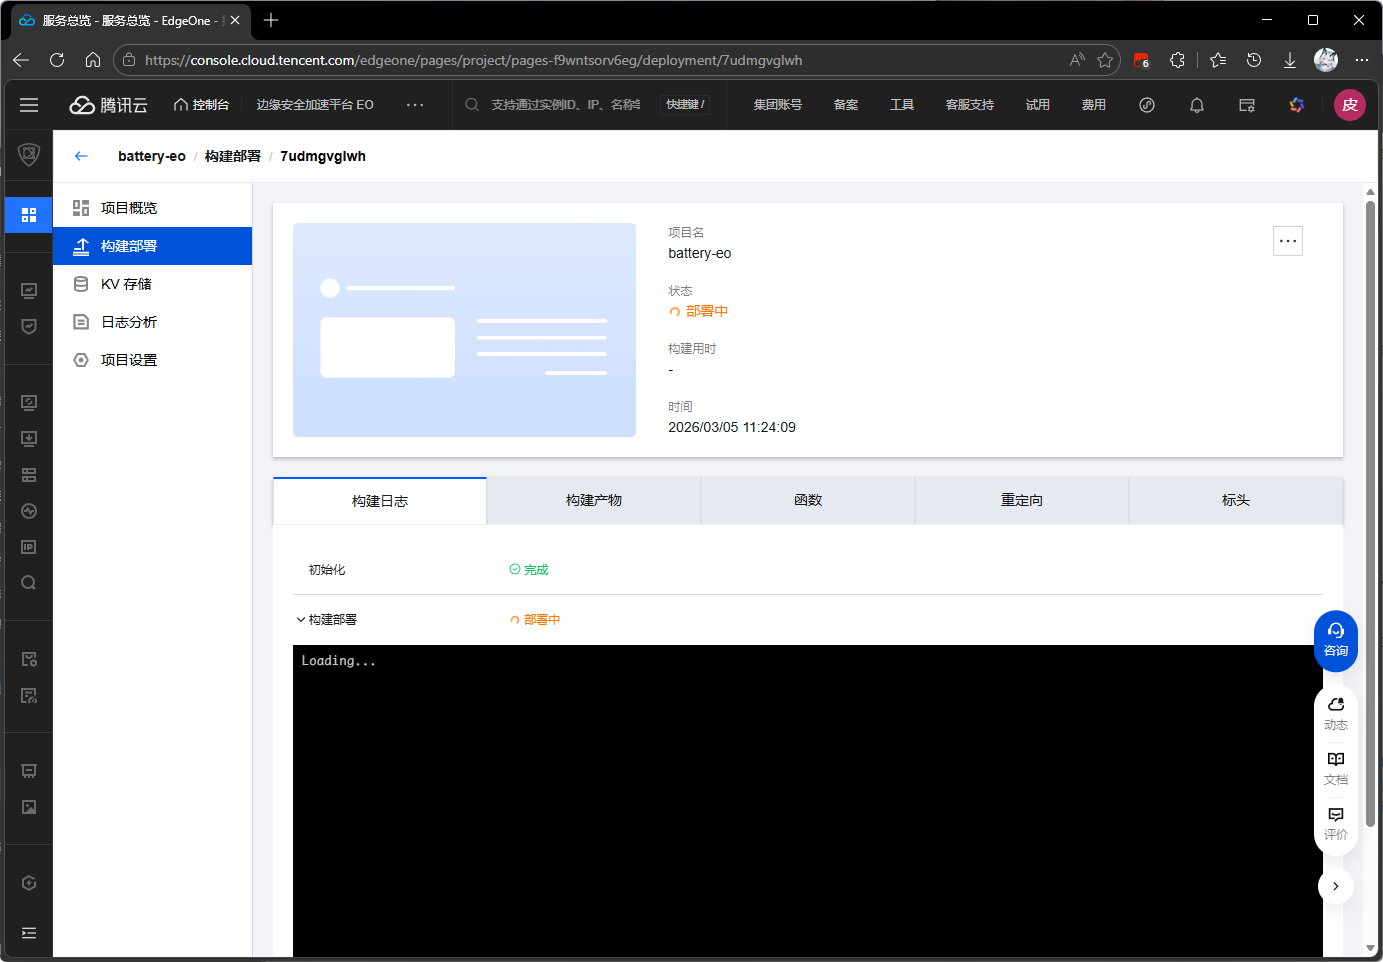Collapse the floating toolbar with arrow
Viewport: 1383px width, 962px height.
[1336, 886]
